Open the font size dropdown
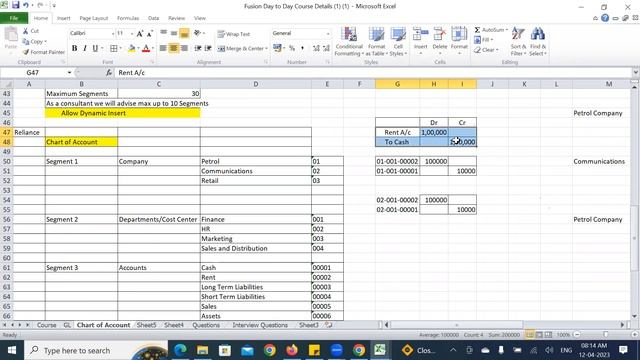This screenshot has height=360, width=640. (x=132, y=33)
